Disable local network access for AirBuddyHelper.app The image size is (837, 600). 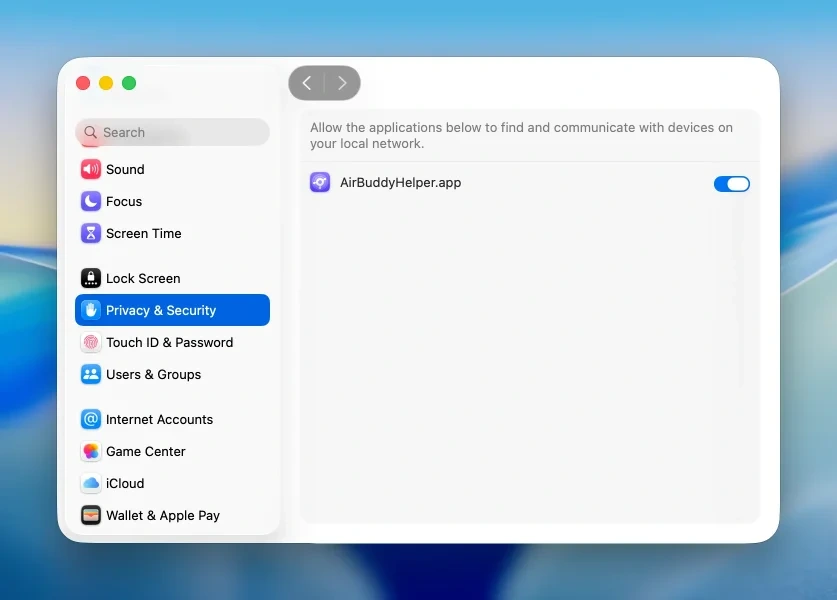pos(732,184)
